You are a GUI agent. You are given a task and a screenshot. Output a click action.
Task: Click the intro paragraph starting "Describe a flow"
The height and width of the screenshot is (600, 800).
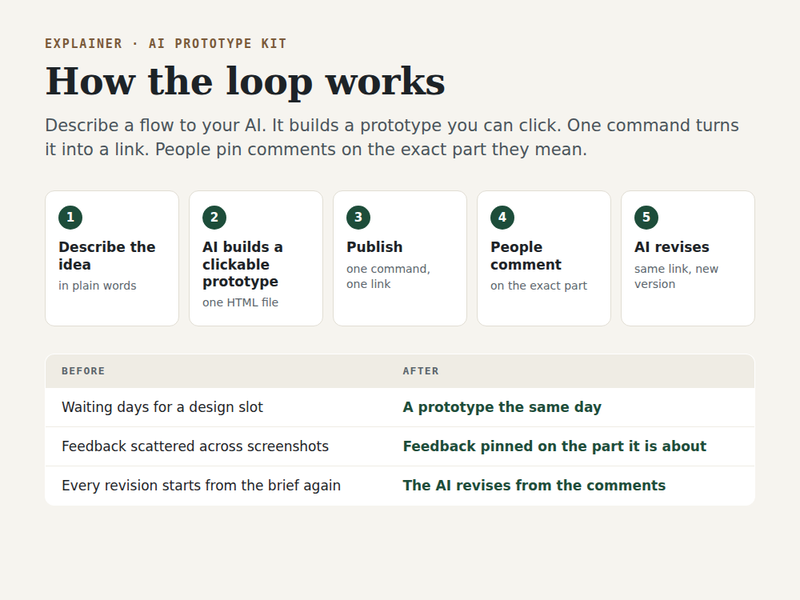coord(392,137)
